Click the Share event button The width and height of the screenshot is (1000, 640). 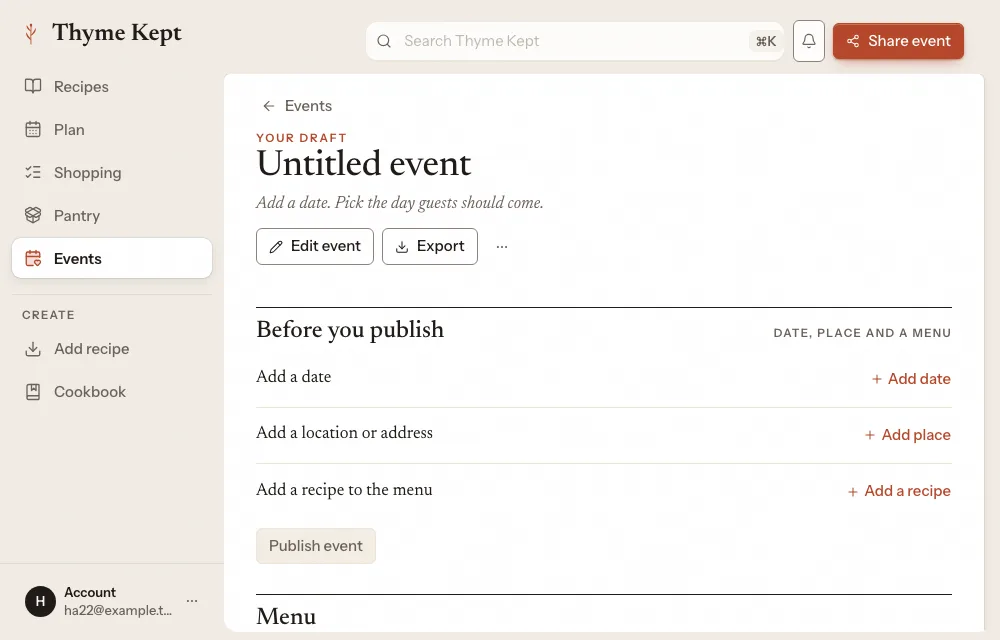(898, 41)
